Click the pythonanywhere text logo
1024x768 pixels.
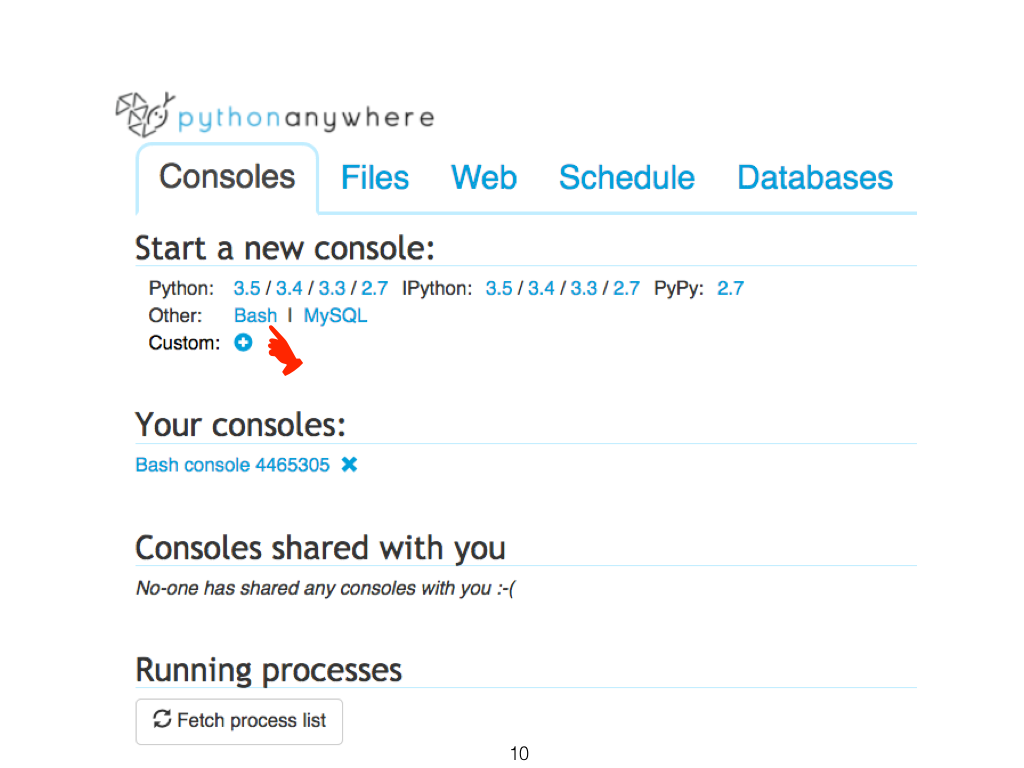pyautogui.click(x=306, y=118)
